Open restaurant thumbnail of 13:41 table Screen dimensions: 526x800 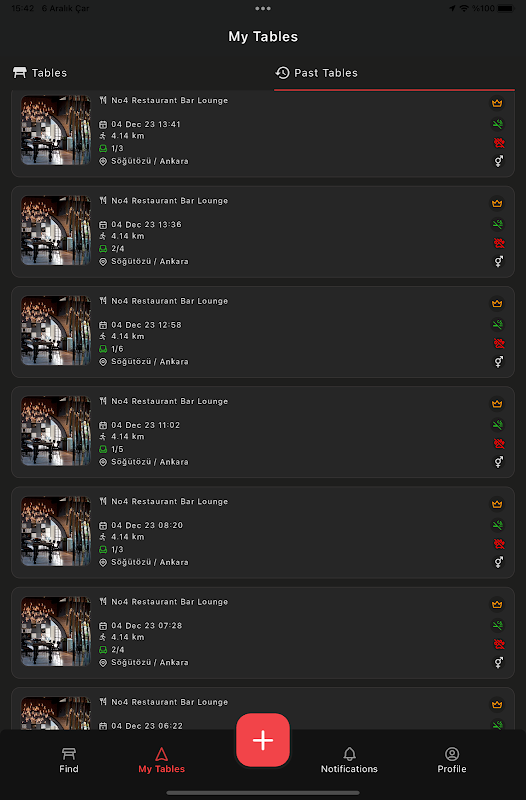pyautogui.click(x=56, y=130)
